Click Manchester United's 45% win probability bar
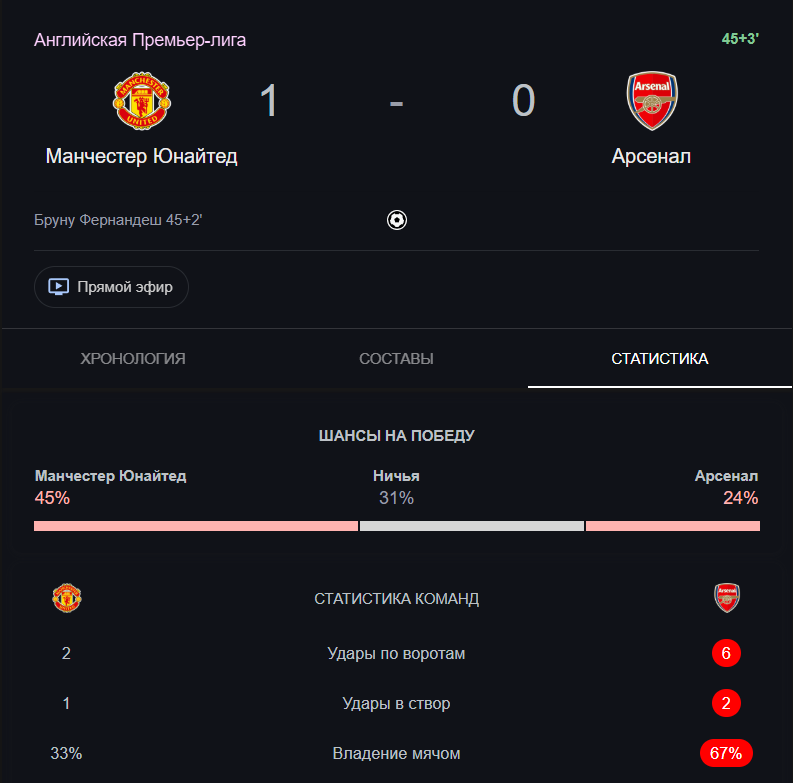 (x=195, y=526)
